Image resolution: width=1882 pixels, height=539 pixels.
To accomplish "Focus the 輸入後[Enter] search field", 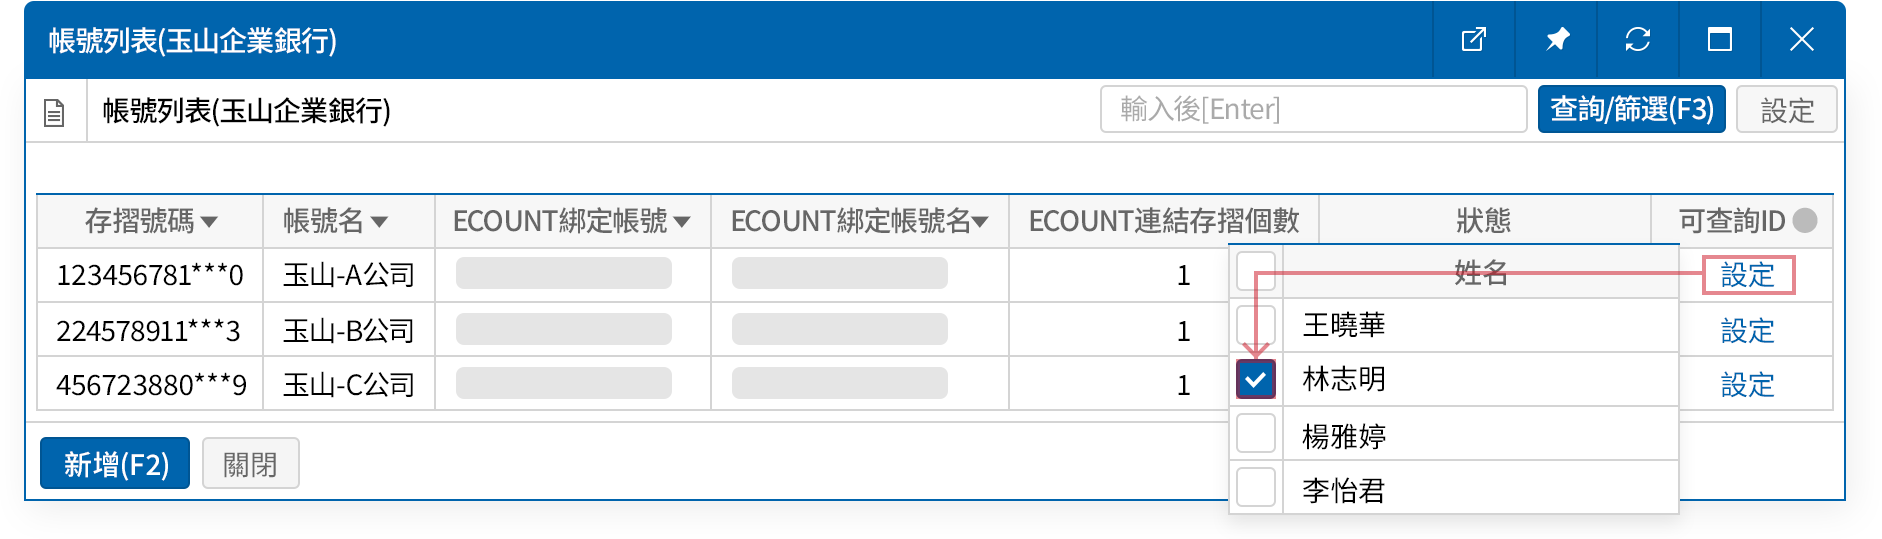I will 1313,109.
